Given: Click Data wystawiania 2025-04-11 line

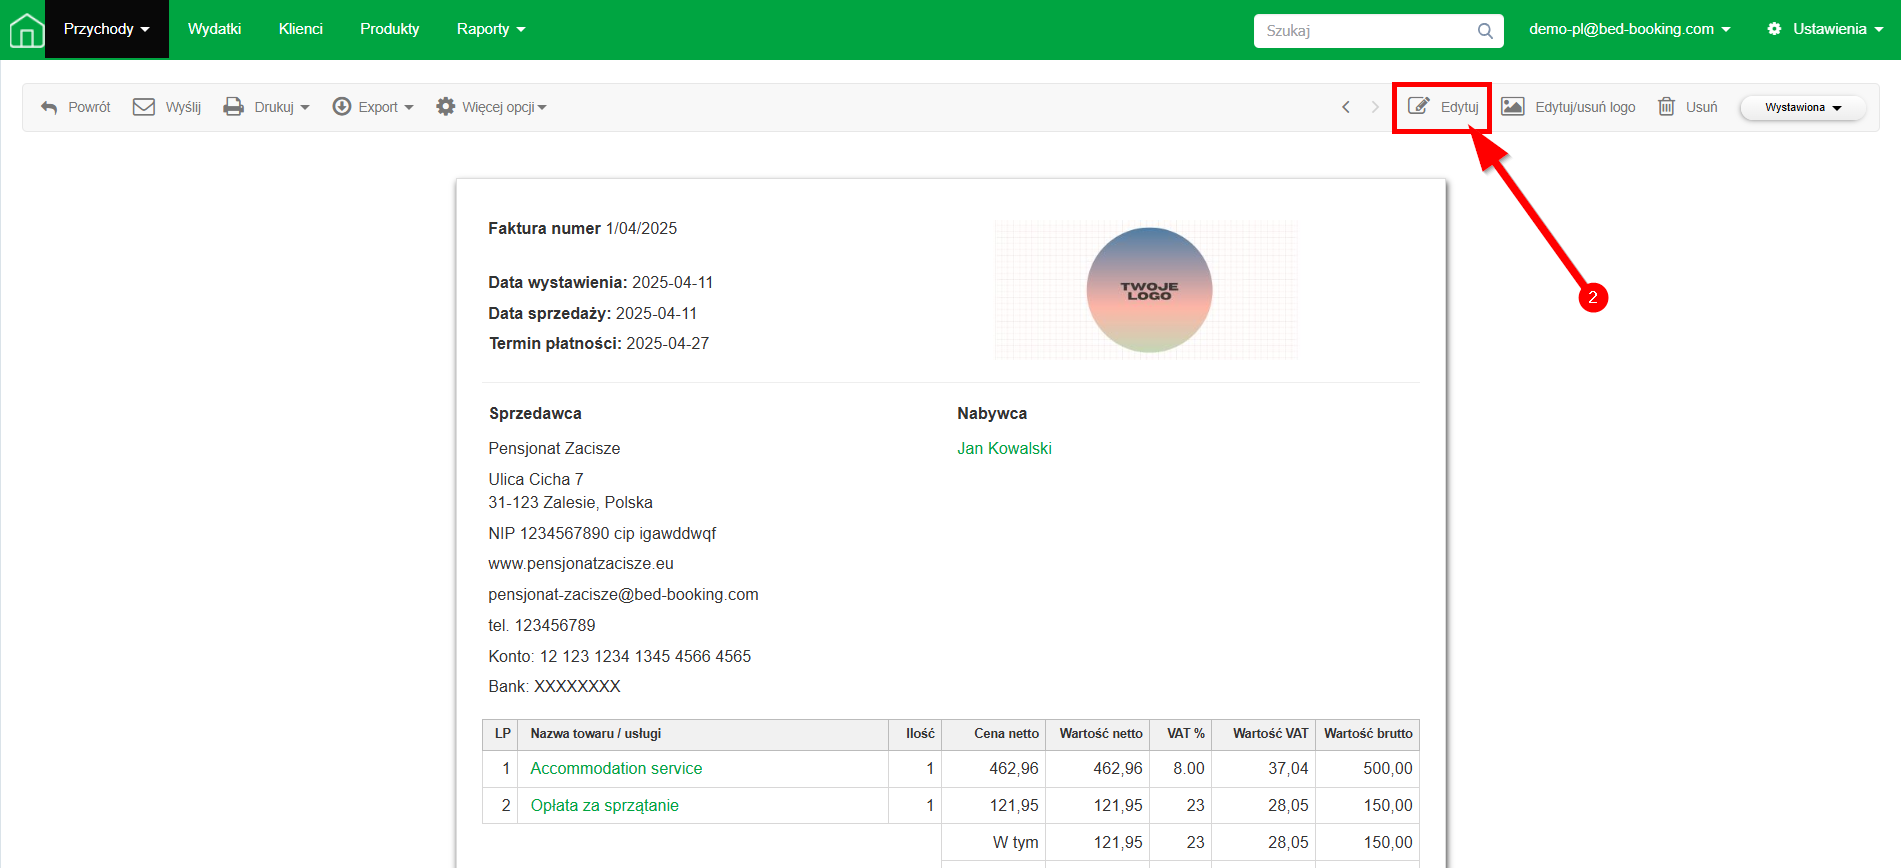Looking at the screenshot, I should pos(600,282).
